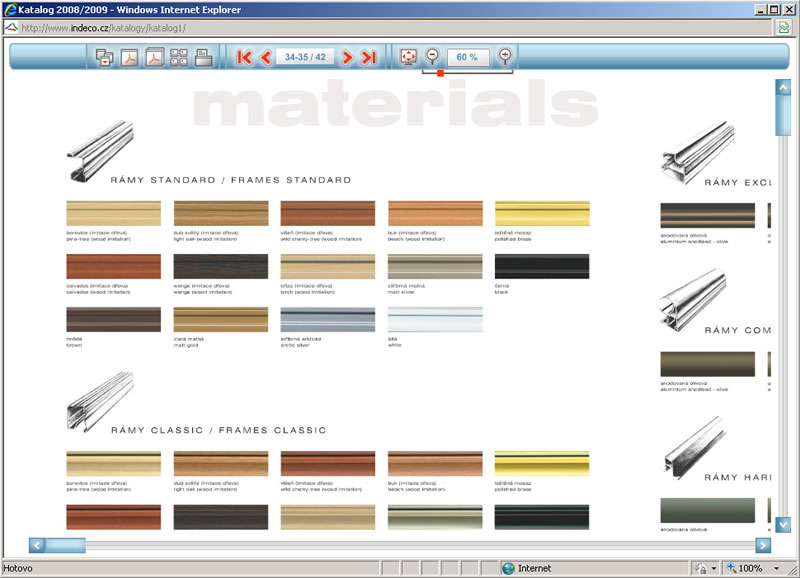Image resolution: width=800 pixels, height=578 pixels.
Task: Click the first PDF document icon
Action: 130,57
